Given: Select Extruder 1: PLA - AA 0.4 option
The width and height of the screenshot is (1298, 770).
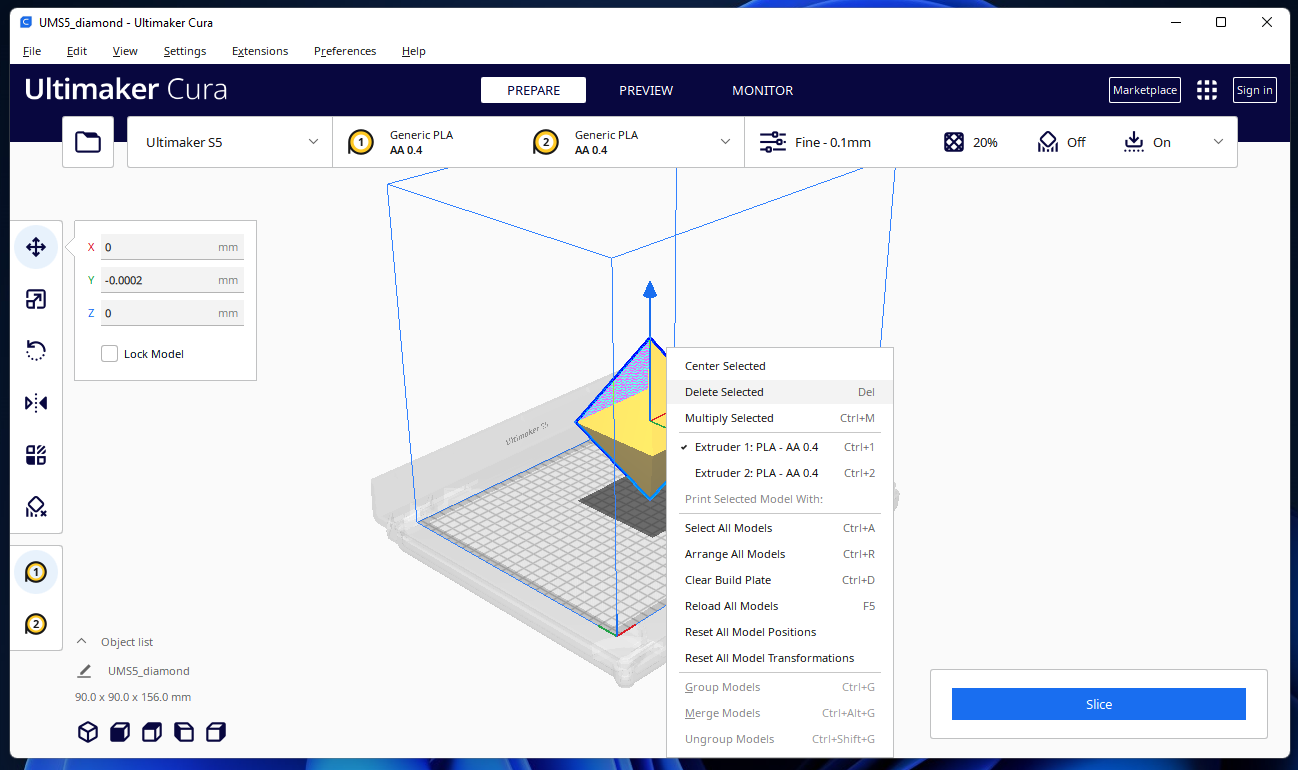Looking at the screenshot, I should [780, 447].
